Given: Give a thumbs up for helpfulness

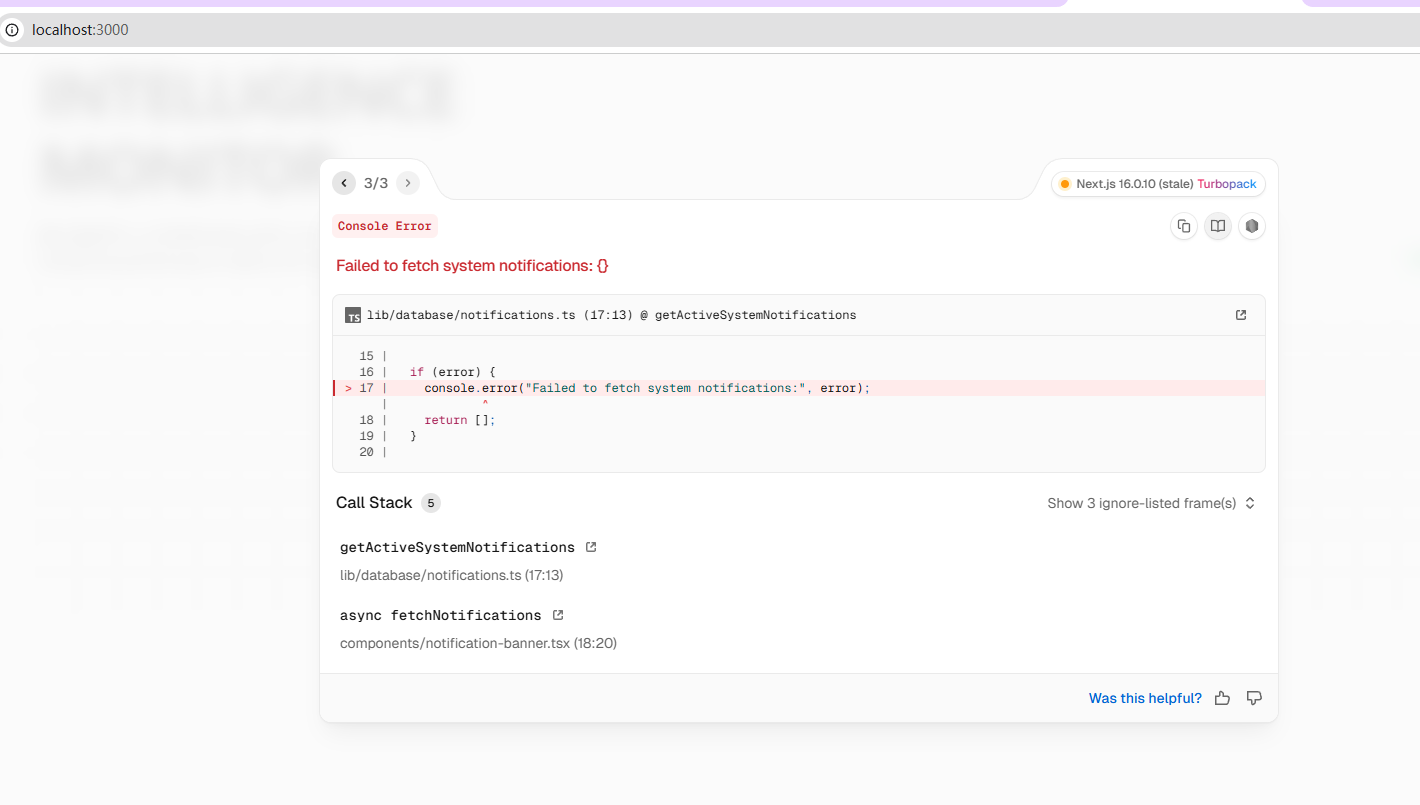Looking at the screenshot, I should pos(1222,698).
